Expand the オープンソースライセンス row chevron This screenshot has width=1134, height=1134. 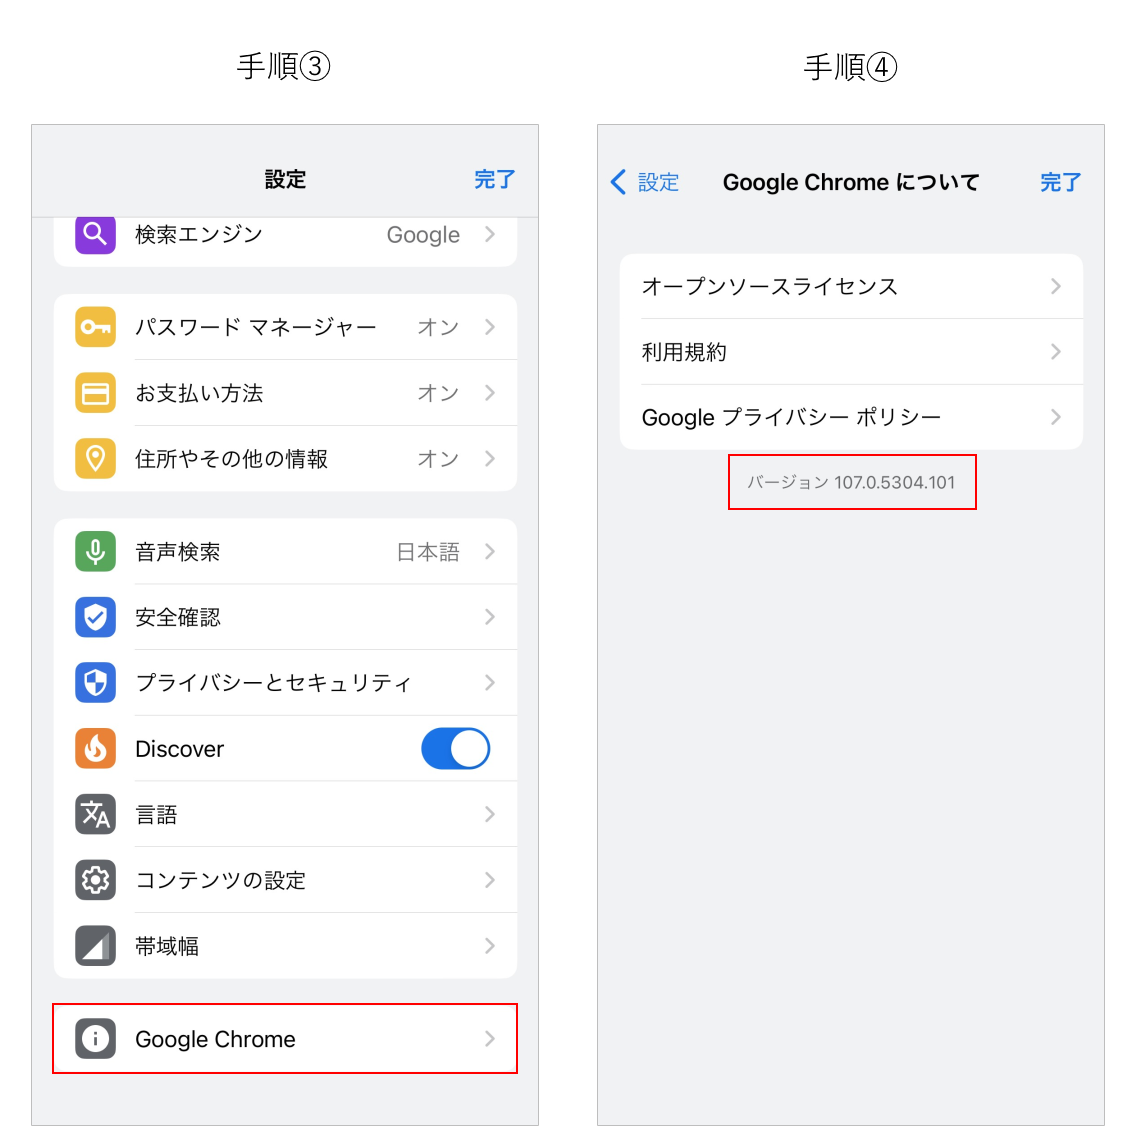1056,286
